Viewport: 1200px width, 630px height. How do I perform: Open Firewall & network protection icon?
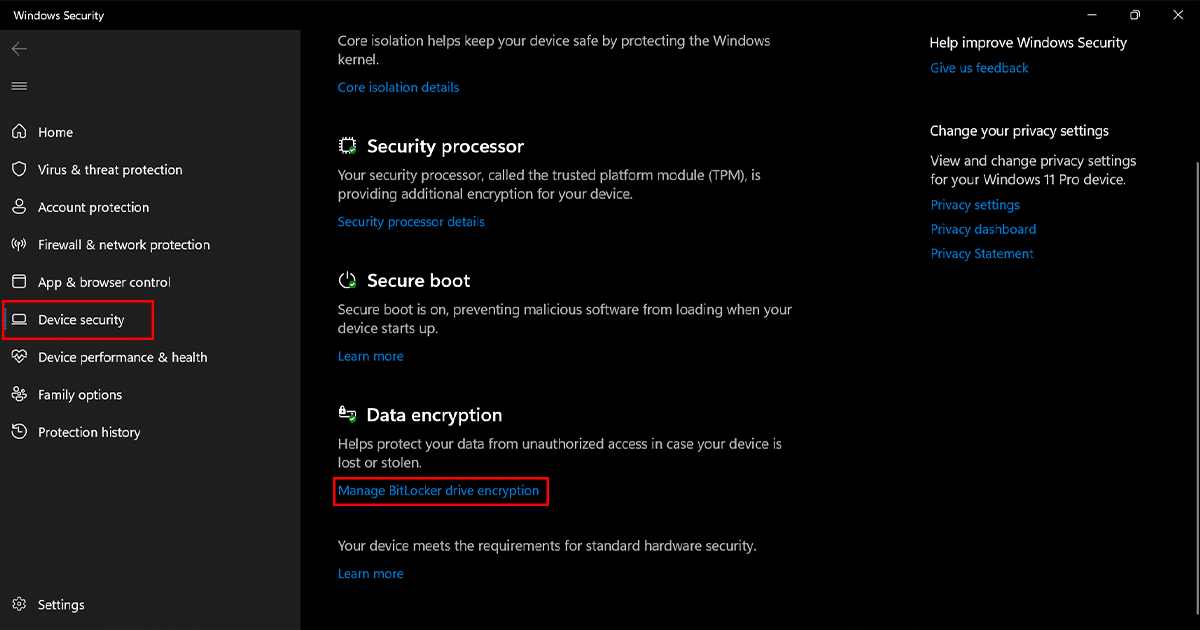20,244
